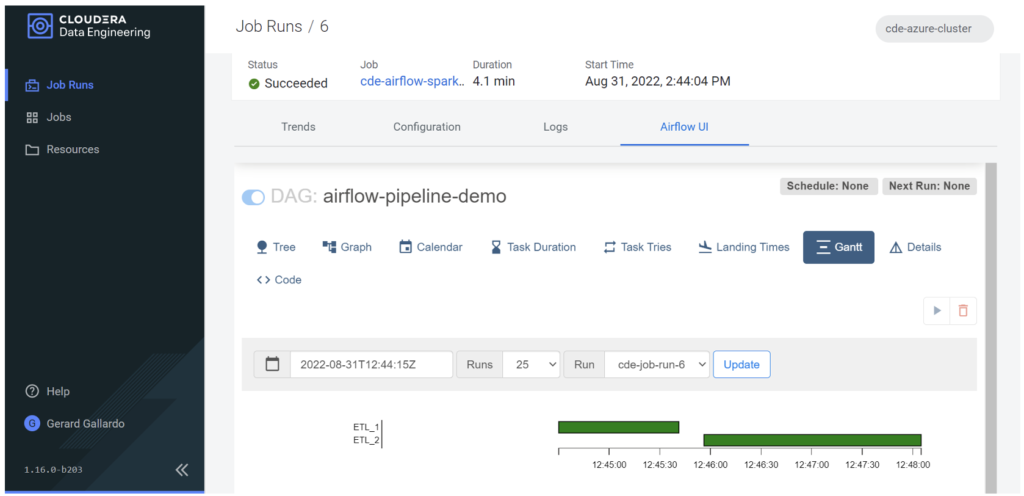Open the Code view
This screenshot has width=1024, height=496.
(279, 280)
